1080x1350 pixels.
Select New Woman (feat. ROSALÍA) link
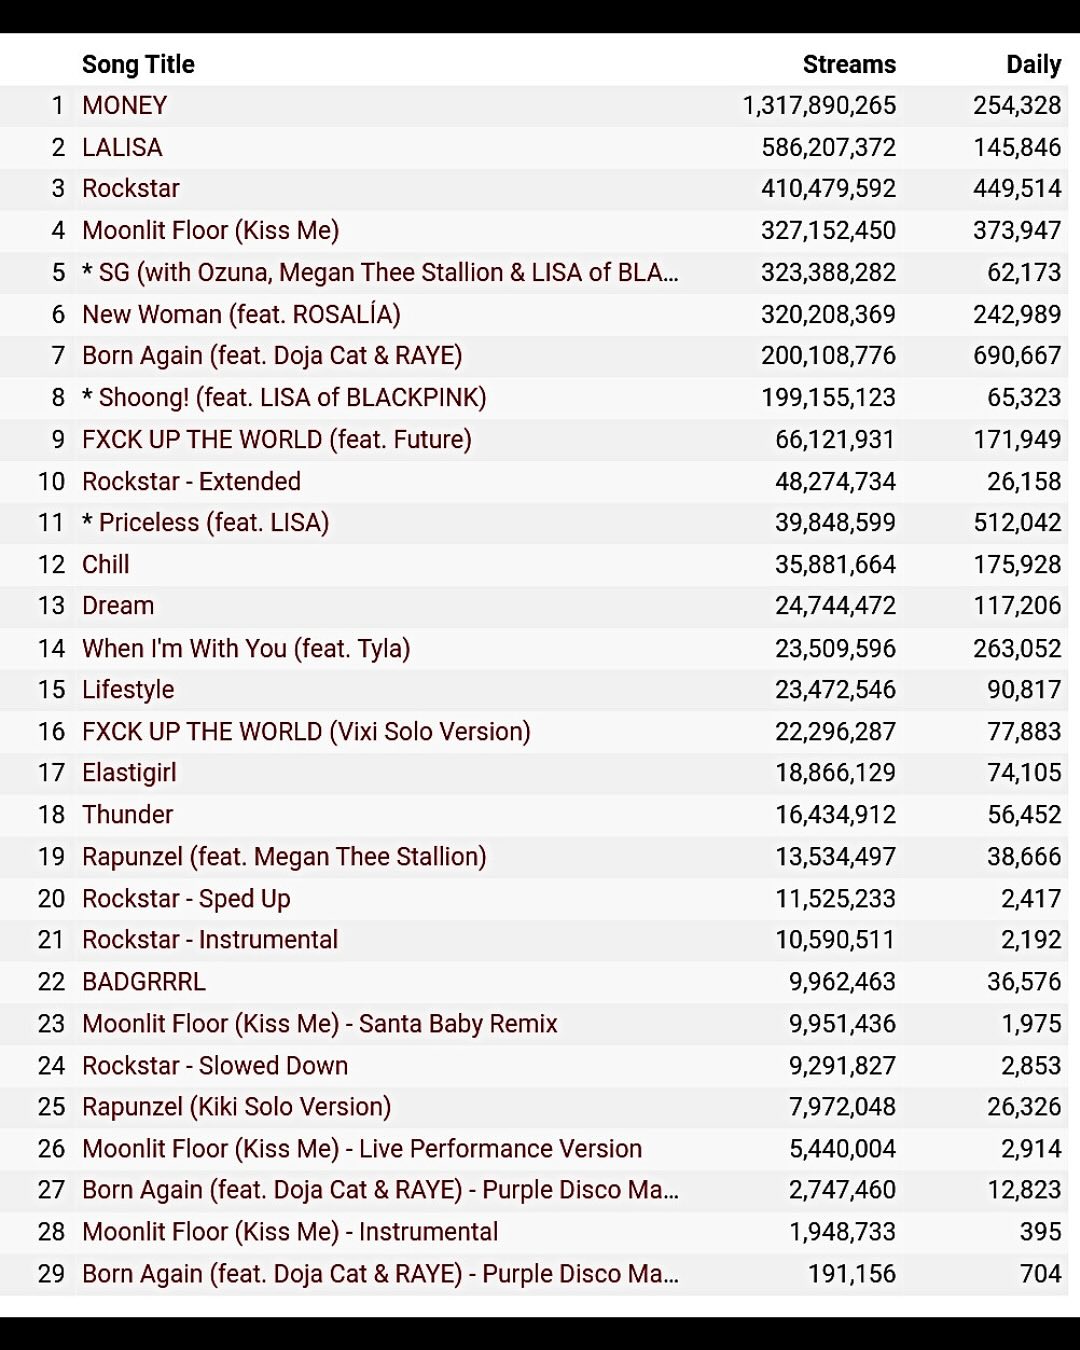pos(241,315)
